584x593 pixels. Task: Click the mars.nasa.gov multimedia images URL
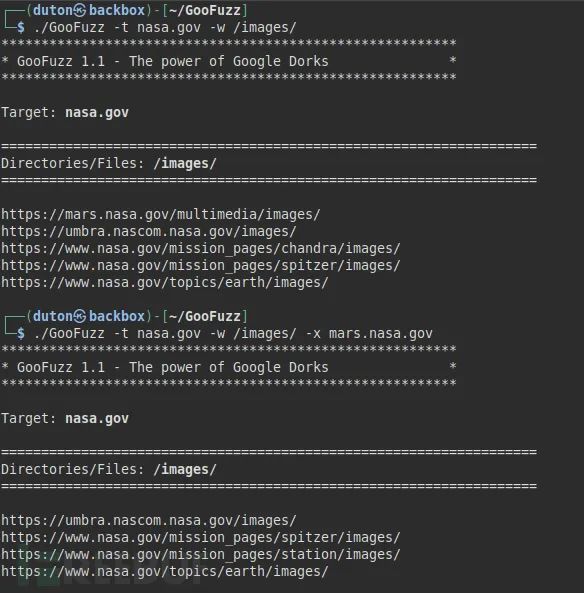point(161,214)
